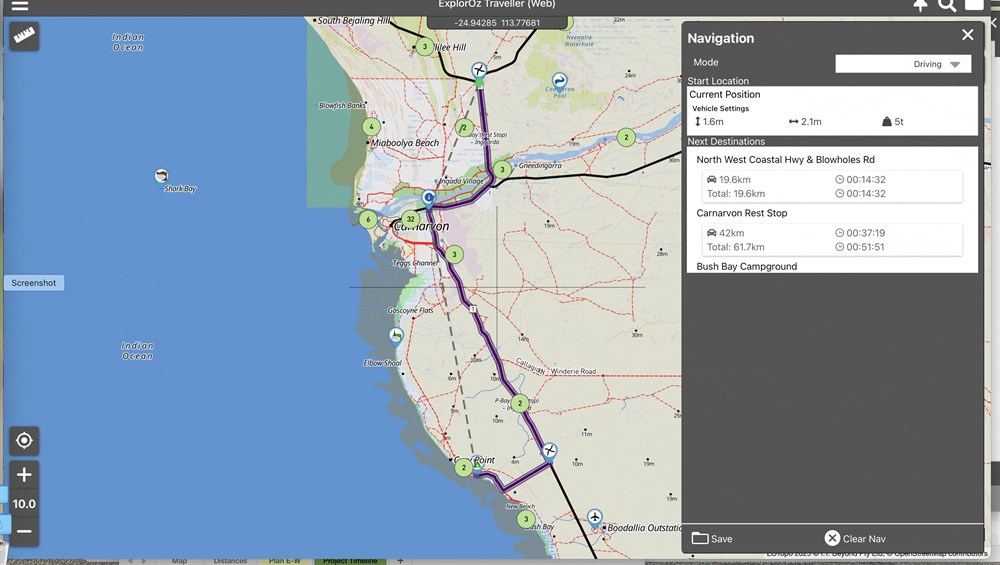Open the hamburger menu

click(20, 5)
